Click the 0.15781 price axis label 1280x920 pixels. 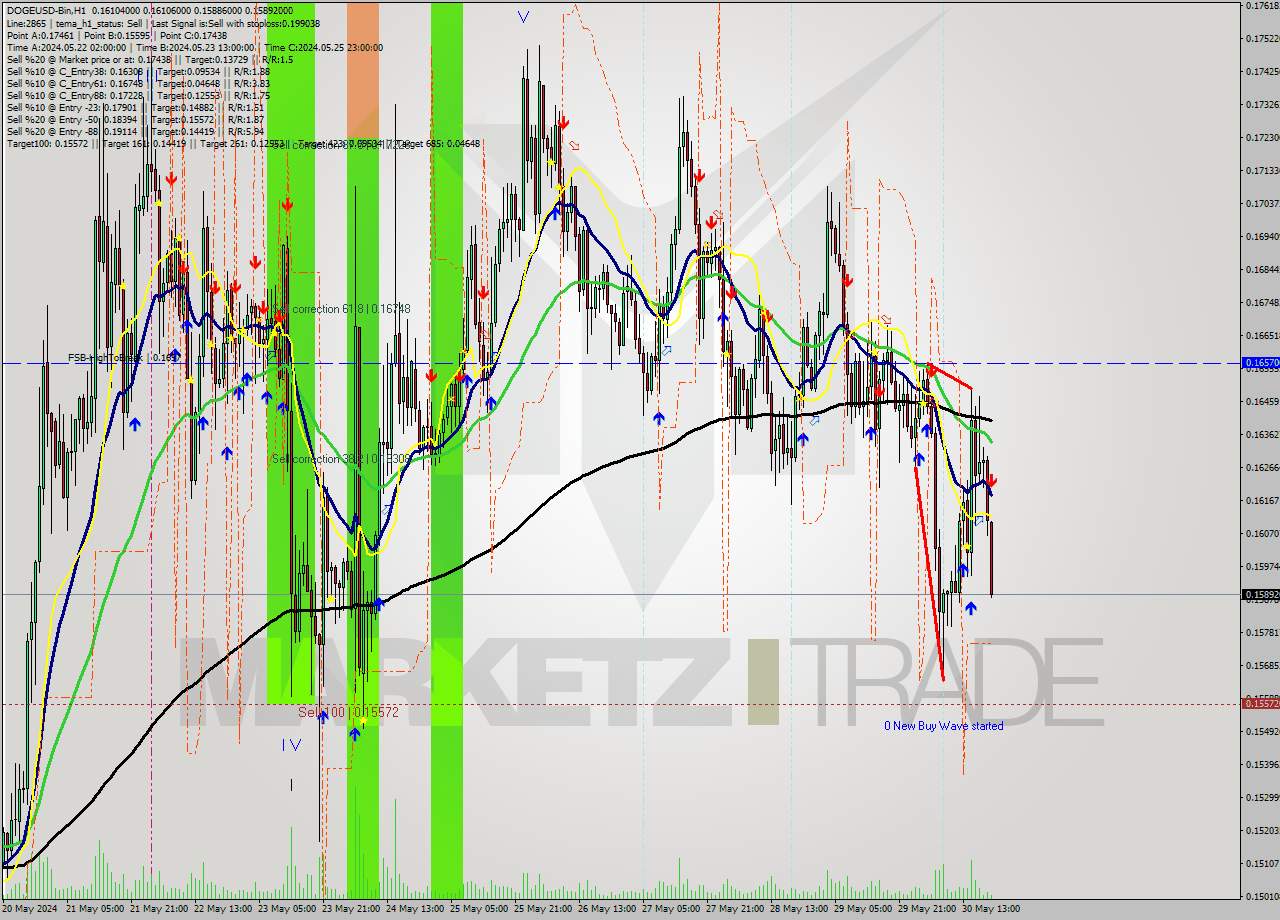click(1261, 632)
